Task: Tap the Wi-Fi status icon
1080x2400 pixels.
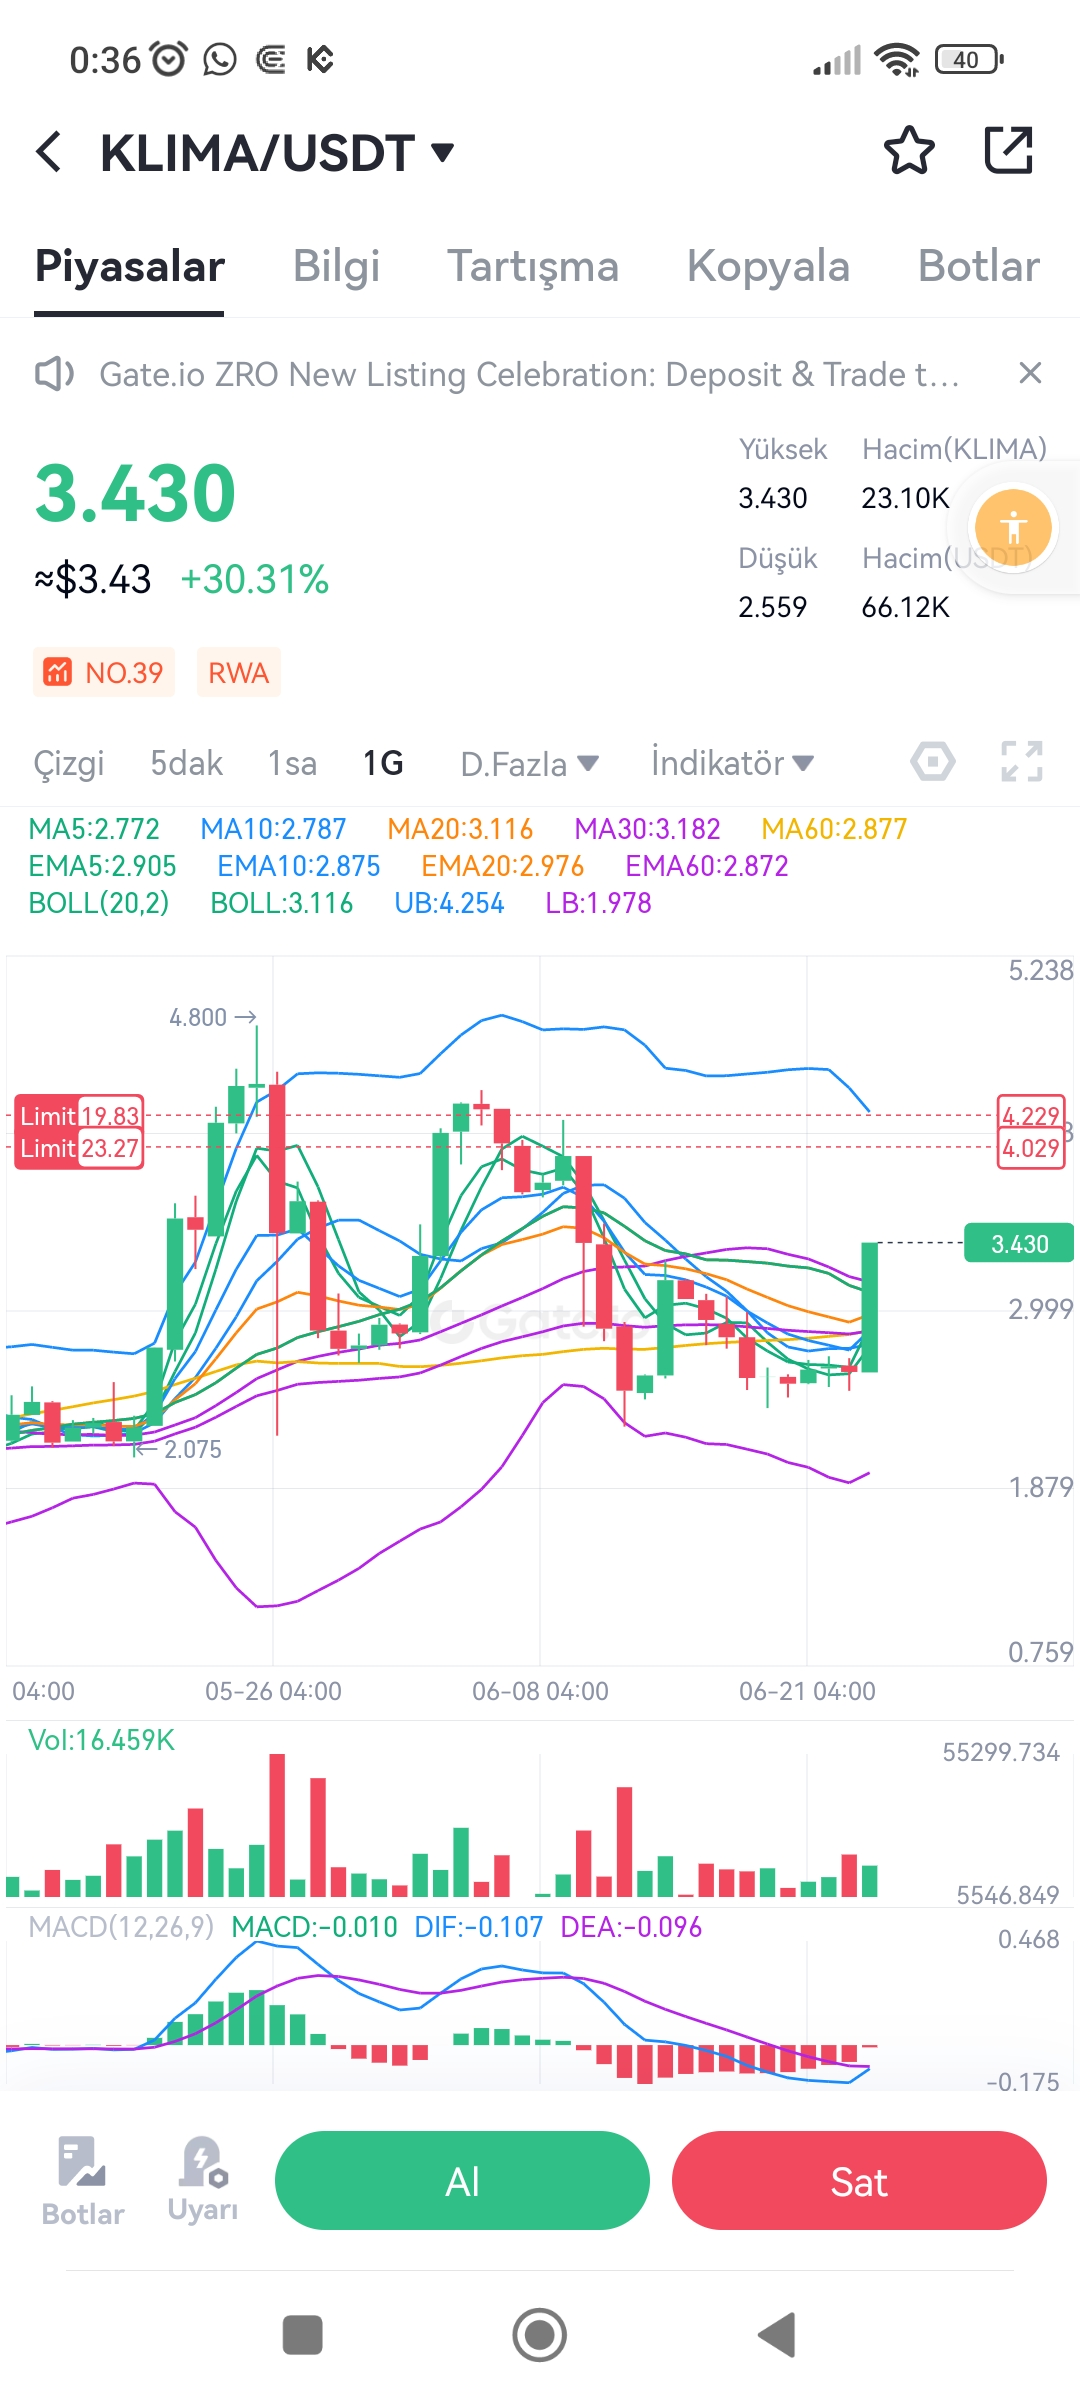Action: click(897, 60)
